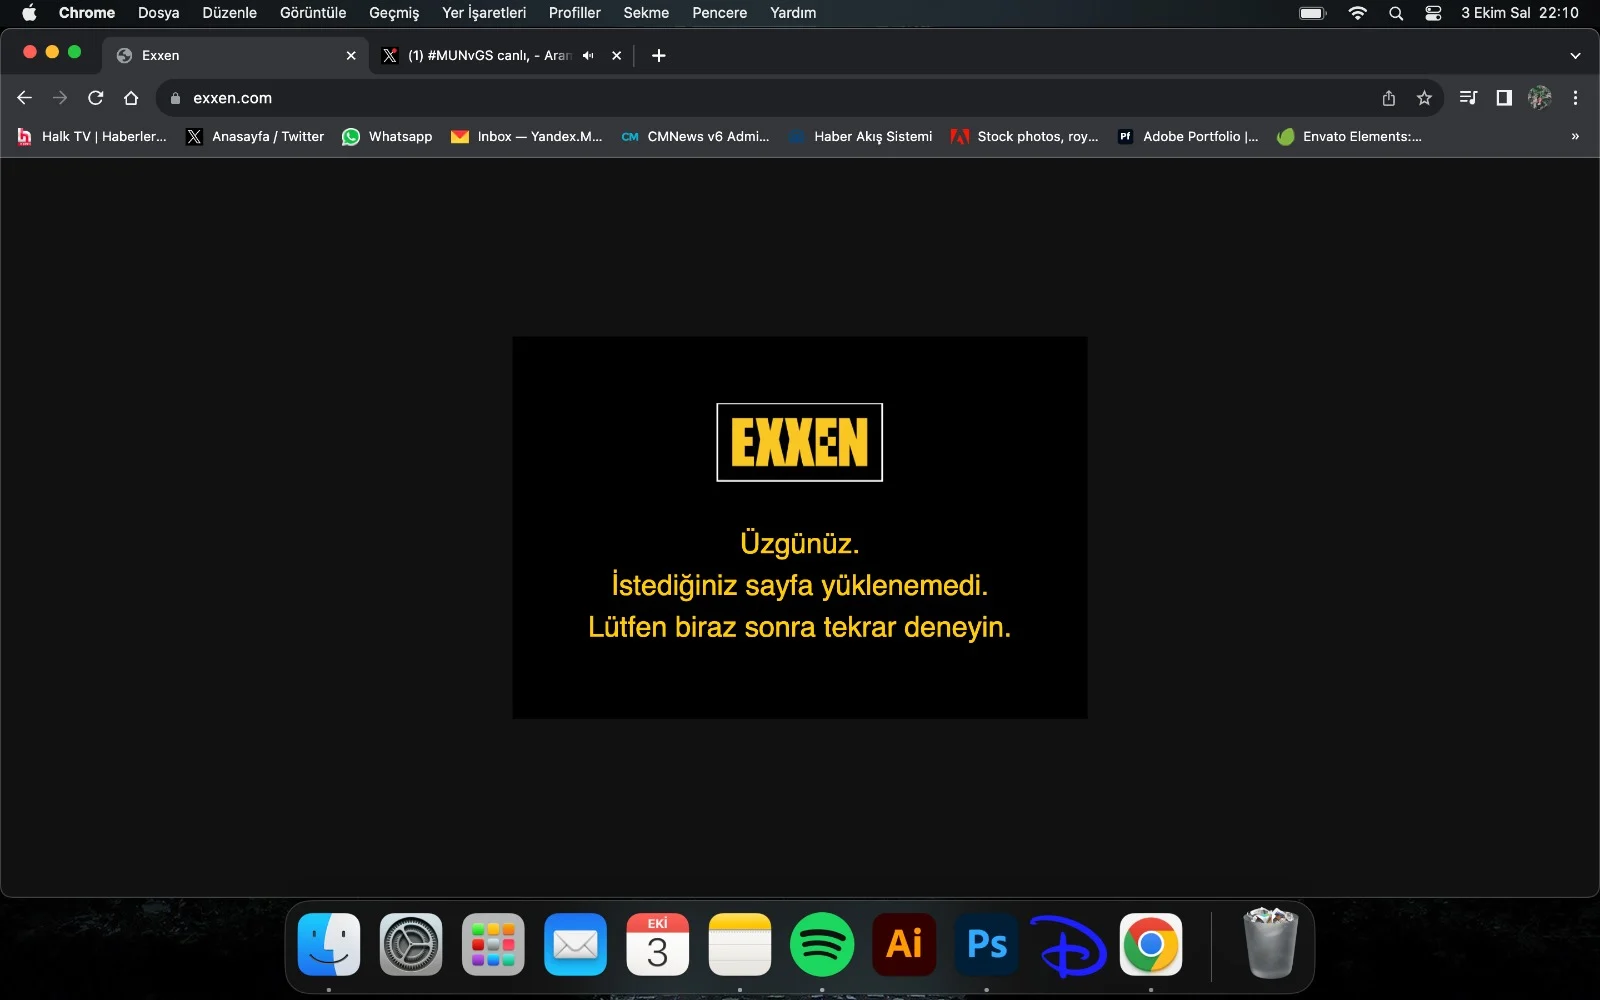Open the Yer İşaretleri menu
This screenshot has width=1600, height=1000.
[x=484, y=13]
